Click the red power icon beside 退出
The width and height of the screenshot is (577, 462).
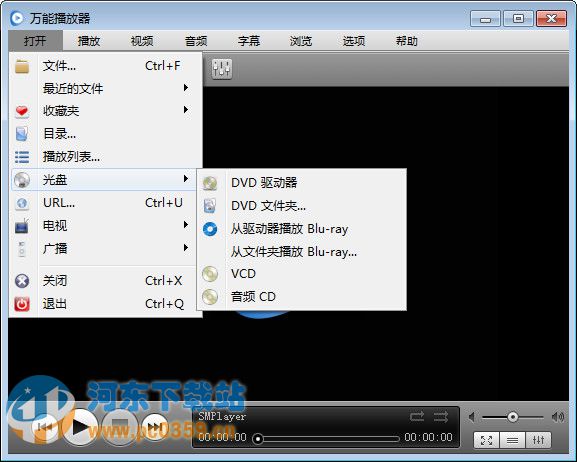click(x=22, y=304)
